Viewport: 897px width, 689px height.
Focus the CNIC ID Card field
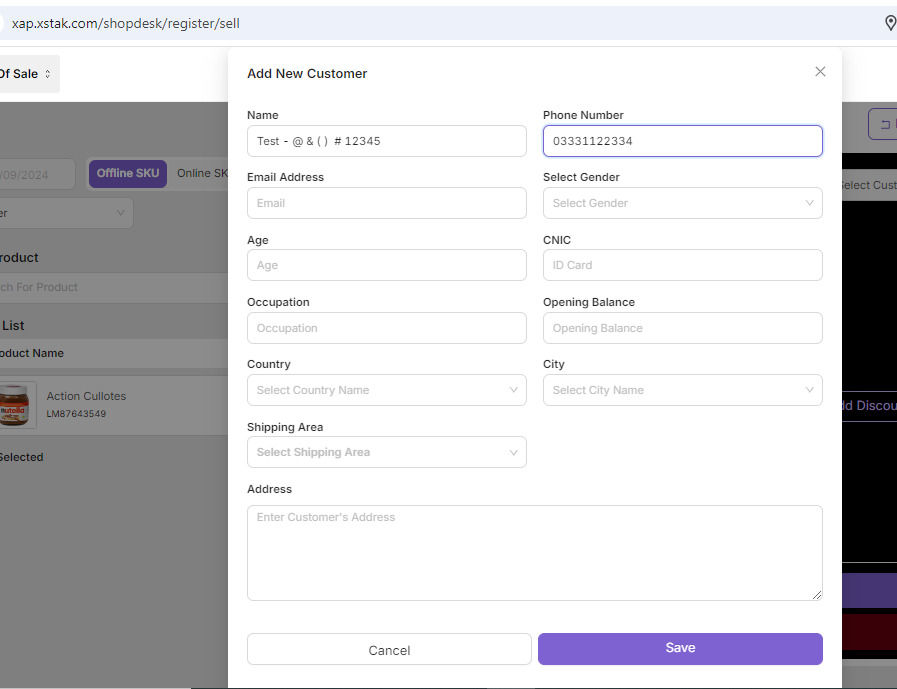pyautogui.click(x=682, y=265)
